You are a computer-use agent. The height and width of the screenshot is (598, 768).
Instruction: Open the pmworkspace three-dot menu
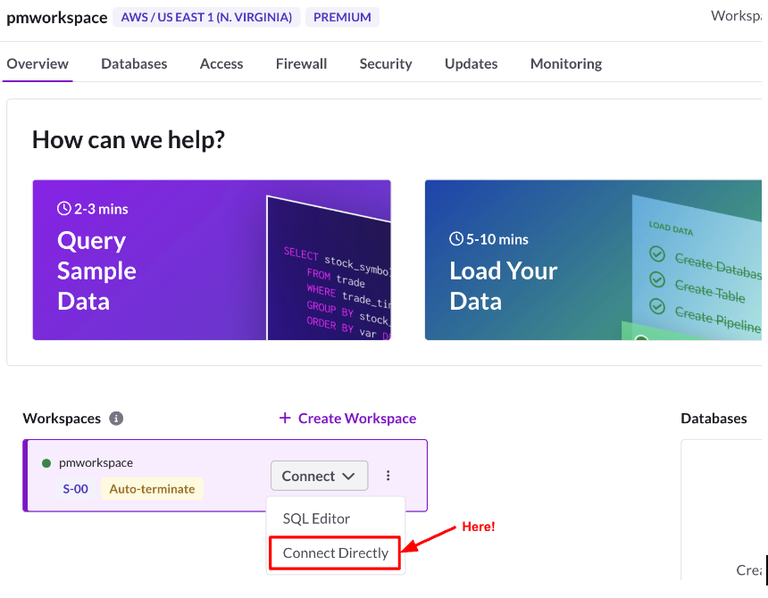[x=388, y=476]
